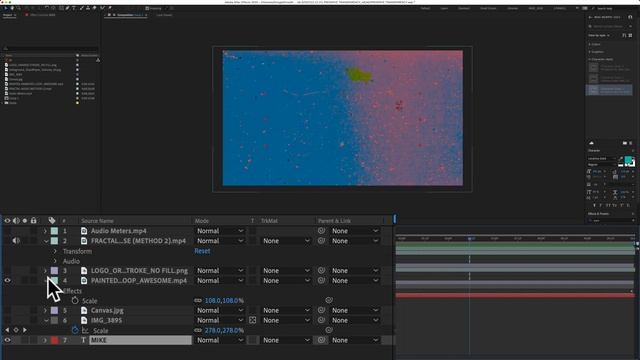Toggle Scale stopwatch under IMG_3895
The width and height of the screenshot is (640, 360).
click(75, 330)
